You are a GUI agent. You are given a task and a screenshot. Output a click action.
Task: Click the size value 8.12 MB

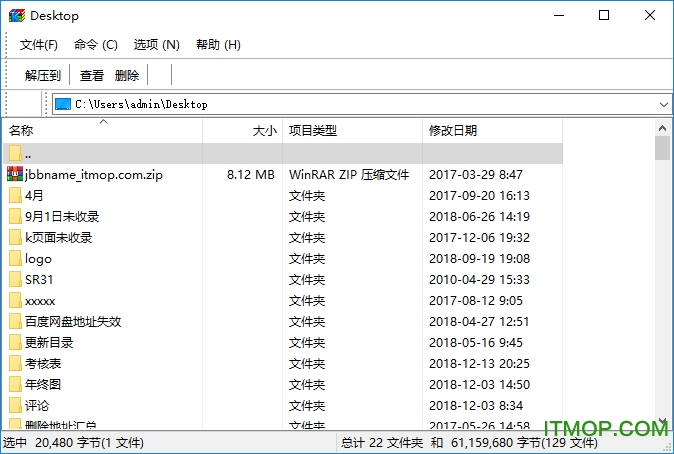tap(251, 175)
